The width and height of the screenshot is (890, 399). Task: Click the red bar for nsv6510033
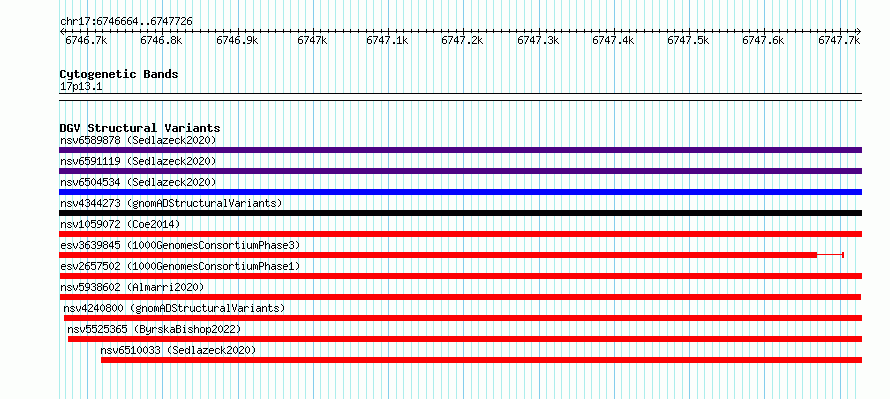pyautogui.click(x=481, y=360)
